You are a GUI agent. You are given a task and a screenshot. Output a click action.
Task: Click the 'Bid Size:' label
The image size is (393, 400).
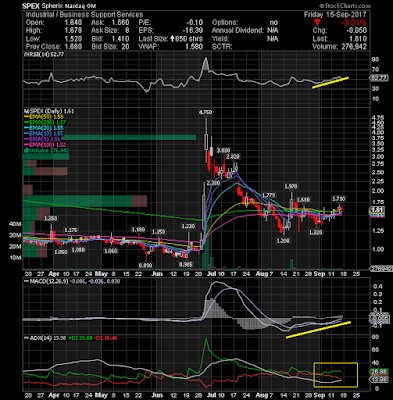[104, 47]
